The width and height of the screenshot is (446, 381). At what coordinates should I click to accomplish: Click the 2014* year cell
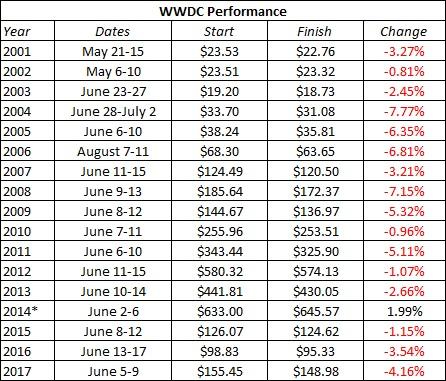pos(28,311)
